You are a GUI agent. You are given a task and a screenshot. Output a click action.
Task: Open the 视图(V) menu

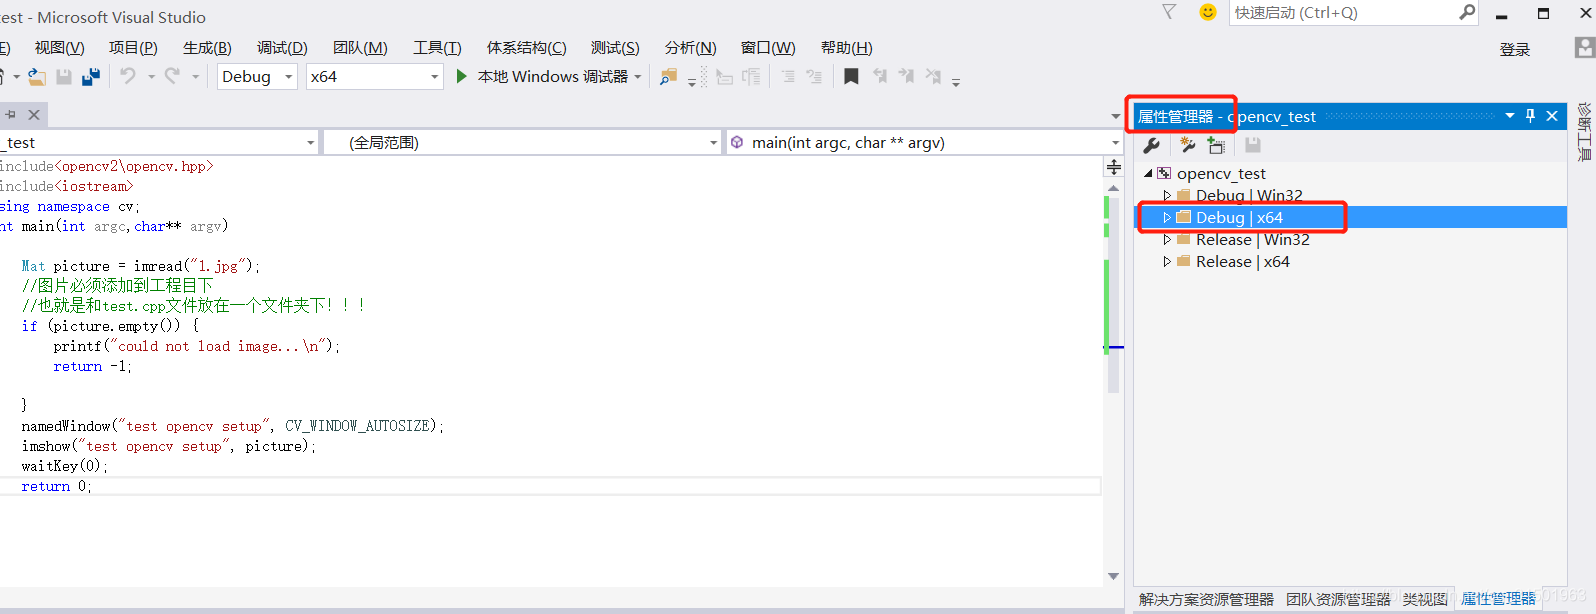[x=59, y=48]
